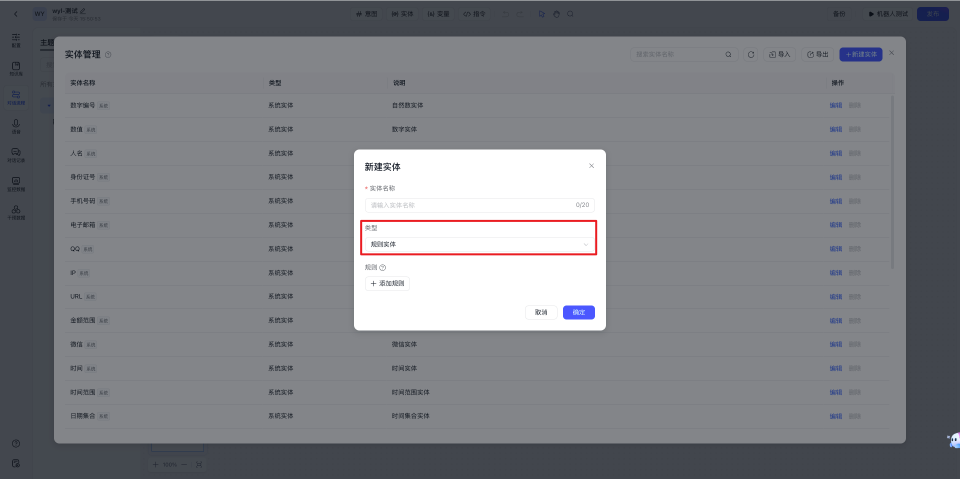Screen dimensions: 960x479
Task: Click the back arrow in top bar
Action: coord(16,14)
